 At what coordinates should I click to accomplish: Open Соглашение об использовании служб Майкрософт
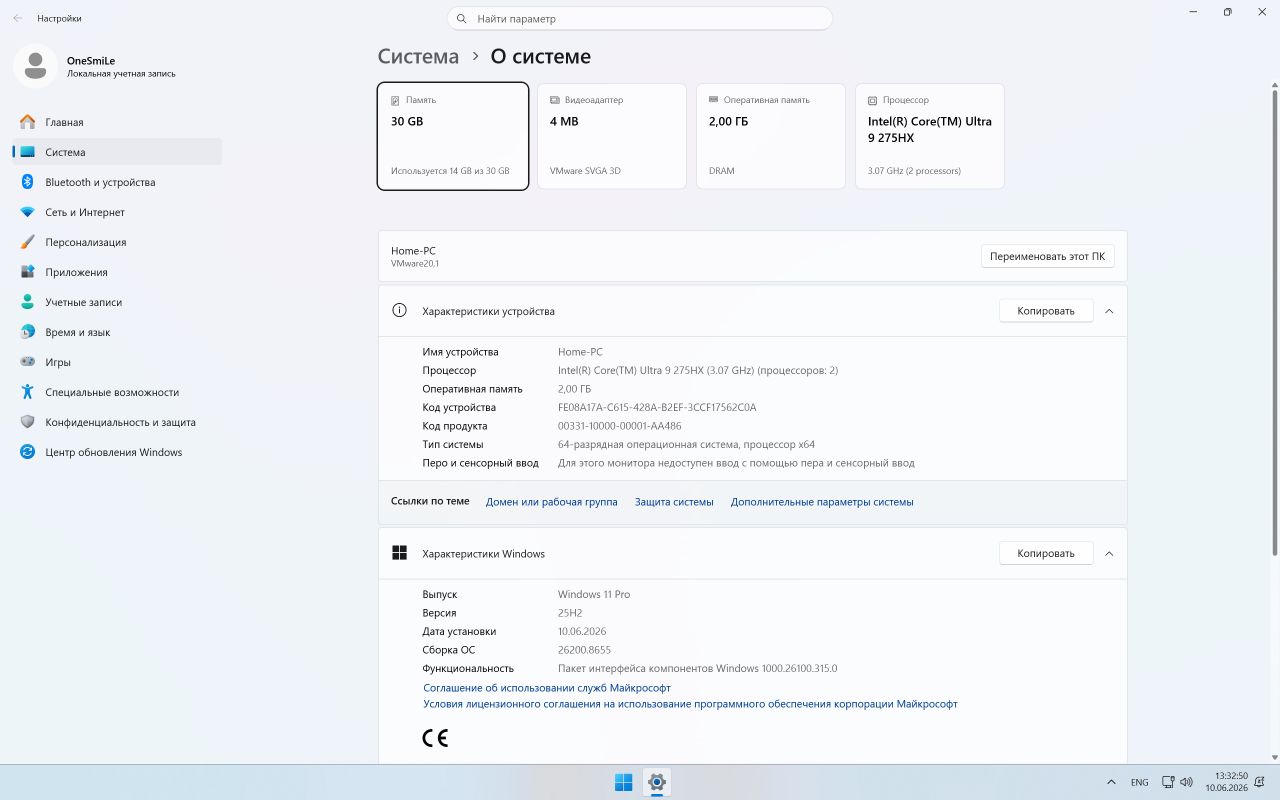[x=547, y=688]
